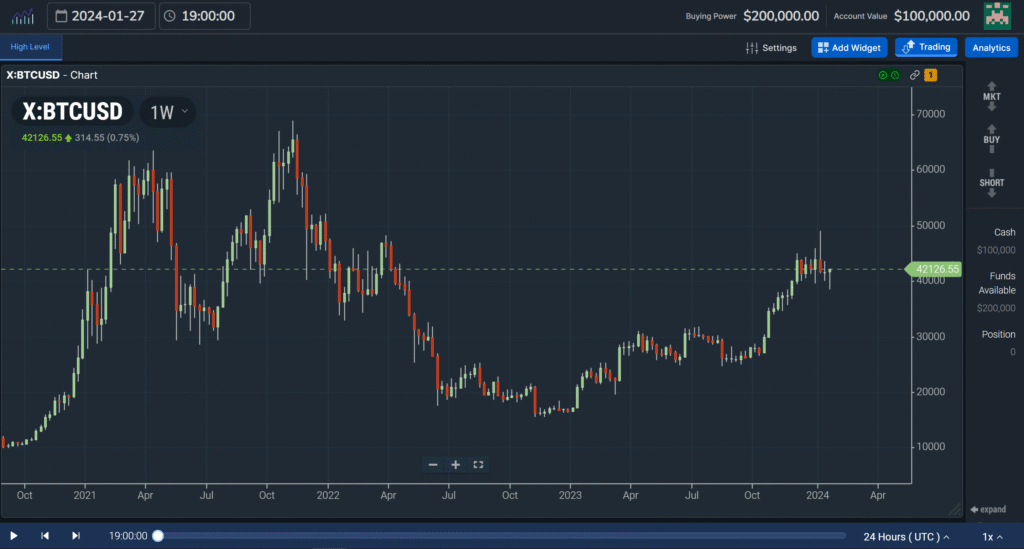Screen dimensions: 1024x549
Task: Click the timeline slider handle
Action: (158, 536)
